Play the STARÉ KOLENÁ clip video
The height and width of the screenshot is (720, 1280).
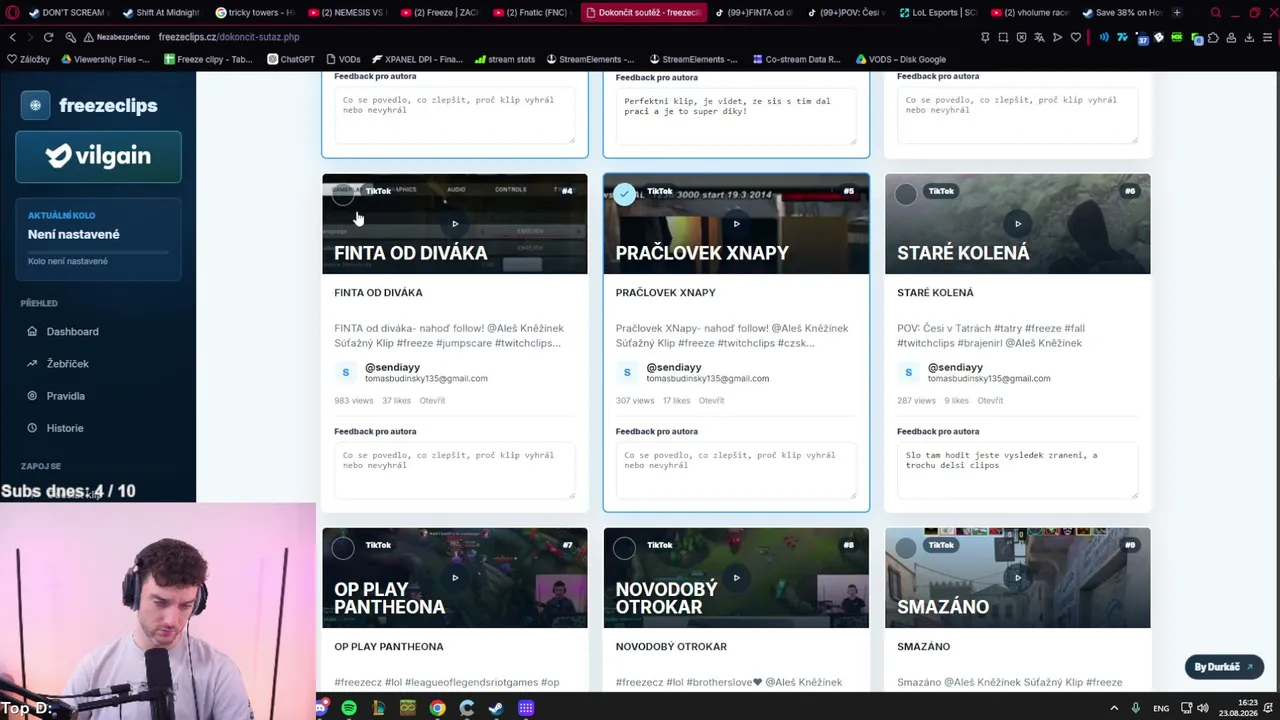(x=1018, y=224)
